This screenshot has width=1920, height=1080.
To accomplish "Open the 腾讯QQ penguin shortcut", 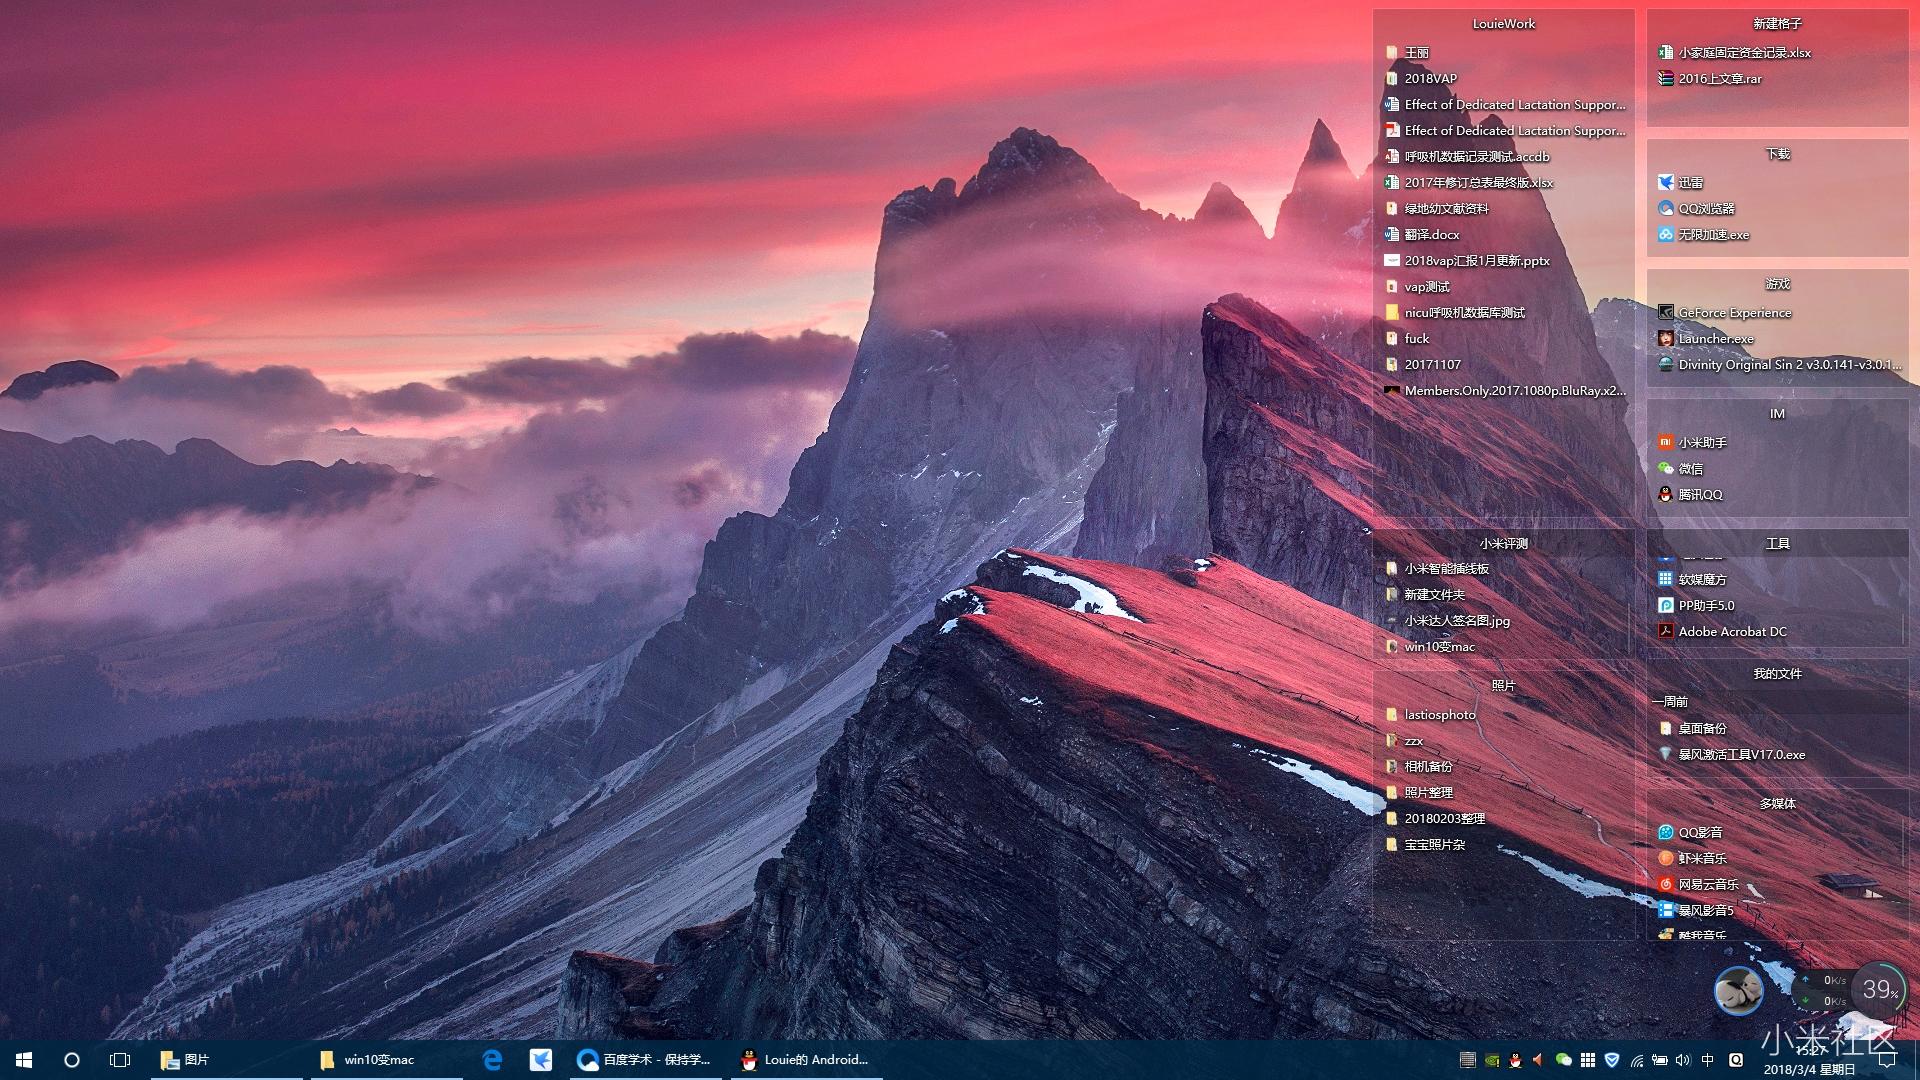I will coord(1666,494).
